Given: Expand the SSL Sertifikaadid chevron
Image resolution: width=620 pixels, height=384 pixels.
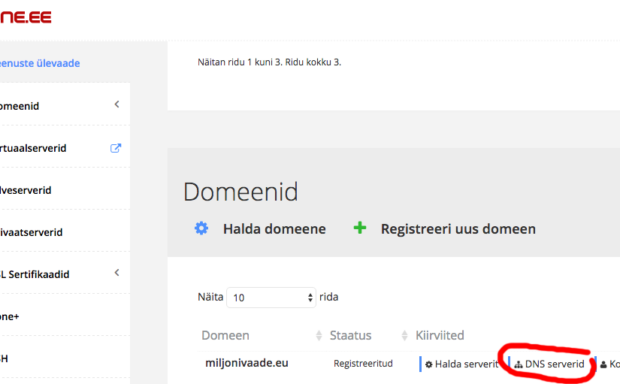Looking at the screenshot, I should tap(117, 272).
